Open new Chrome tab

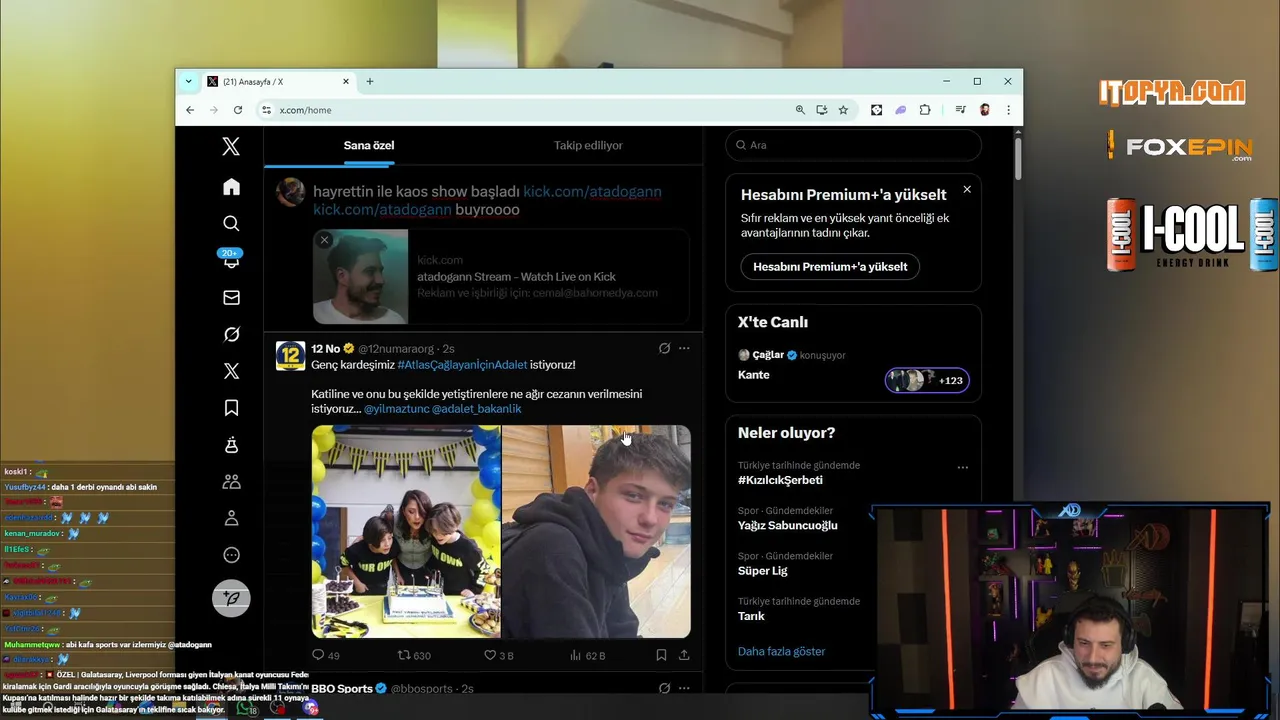click(370, 81)
